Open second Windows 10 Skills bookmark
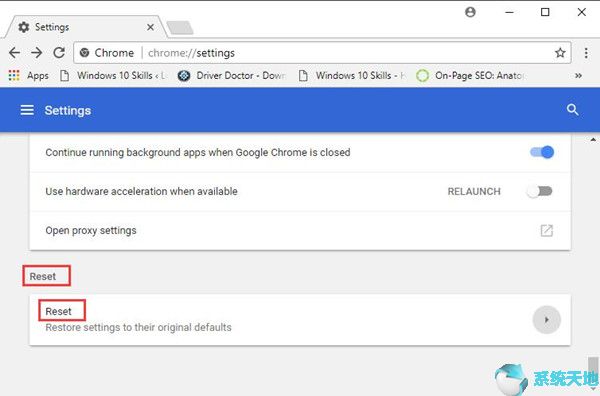 [352, 75]
